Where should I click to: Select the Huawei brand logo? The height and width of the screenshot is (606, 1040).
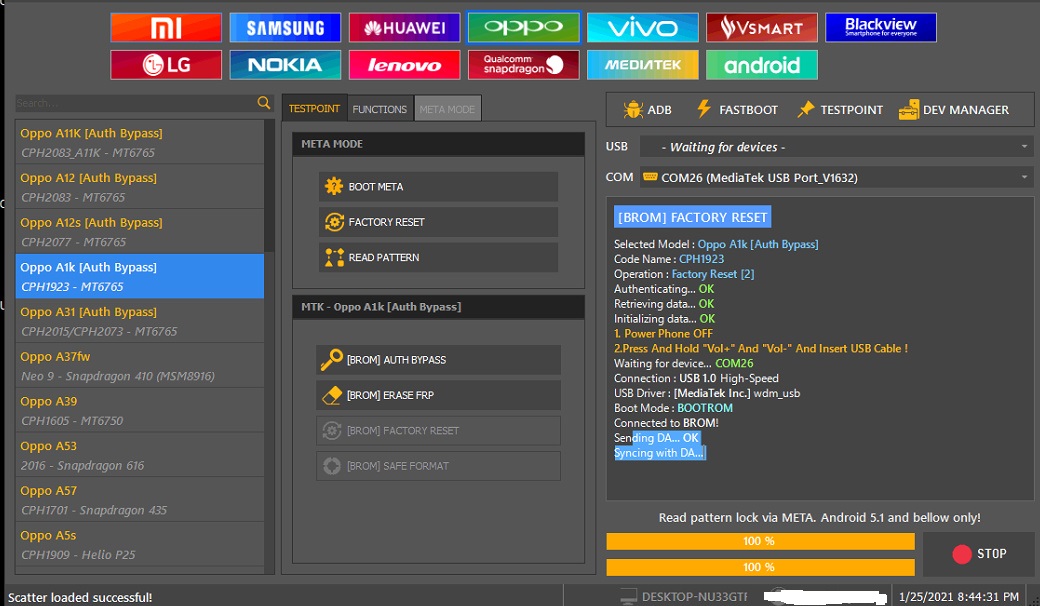coord(405,28)
